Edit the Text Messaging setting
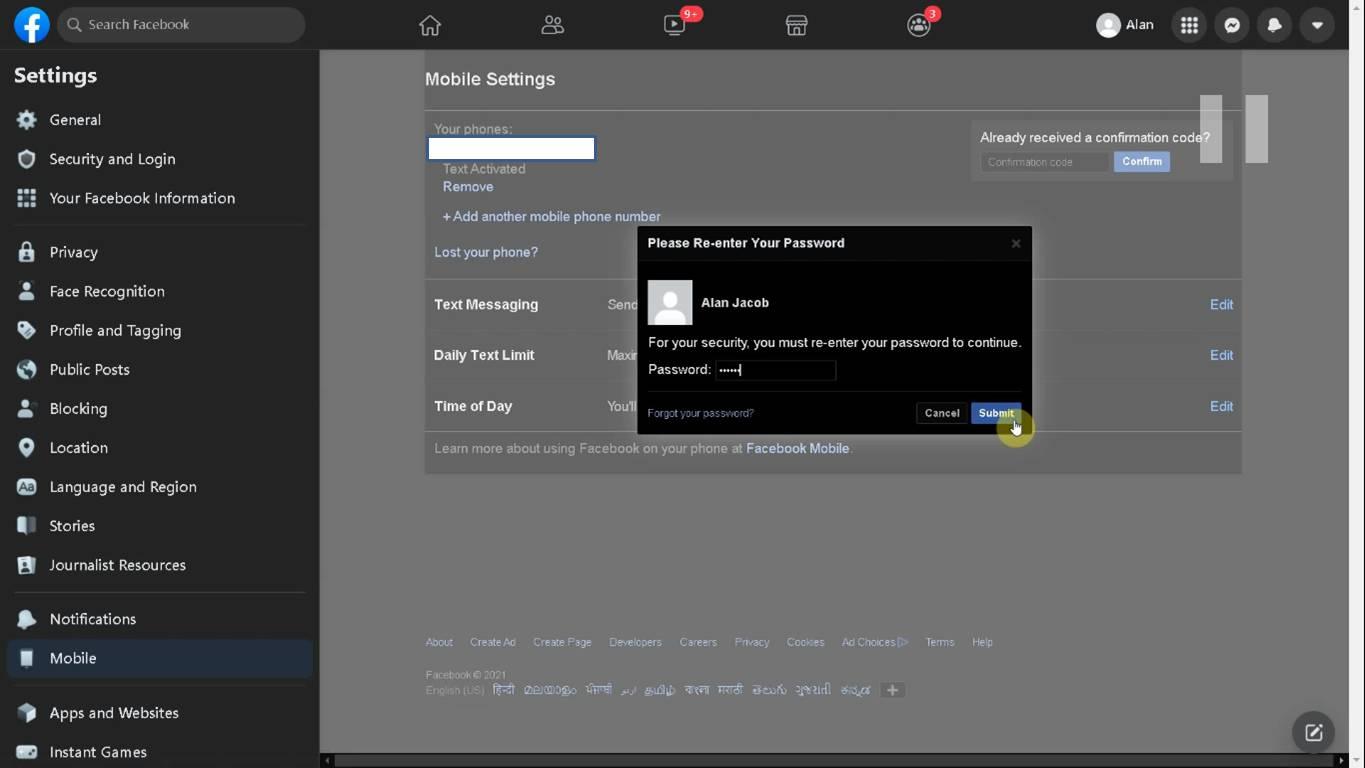The height and width of the screenshot is (768, 1365). click(1221, 305)
